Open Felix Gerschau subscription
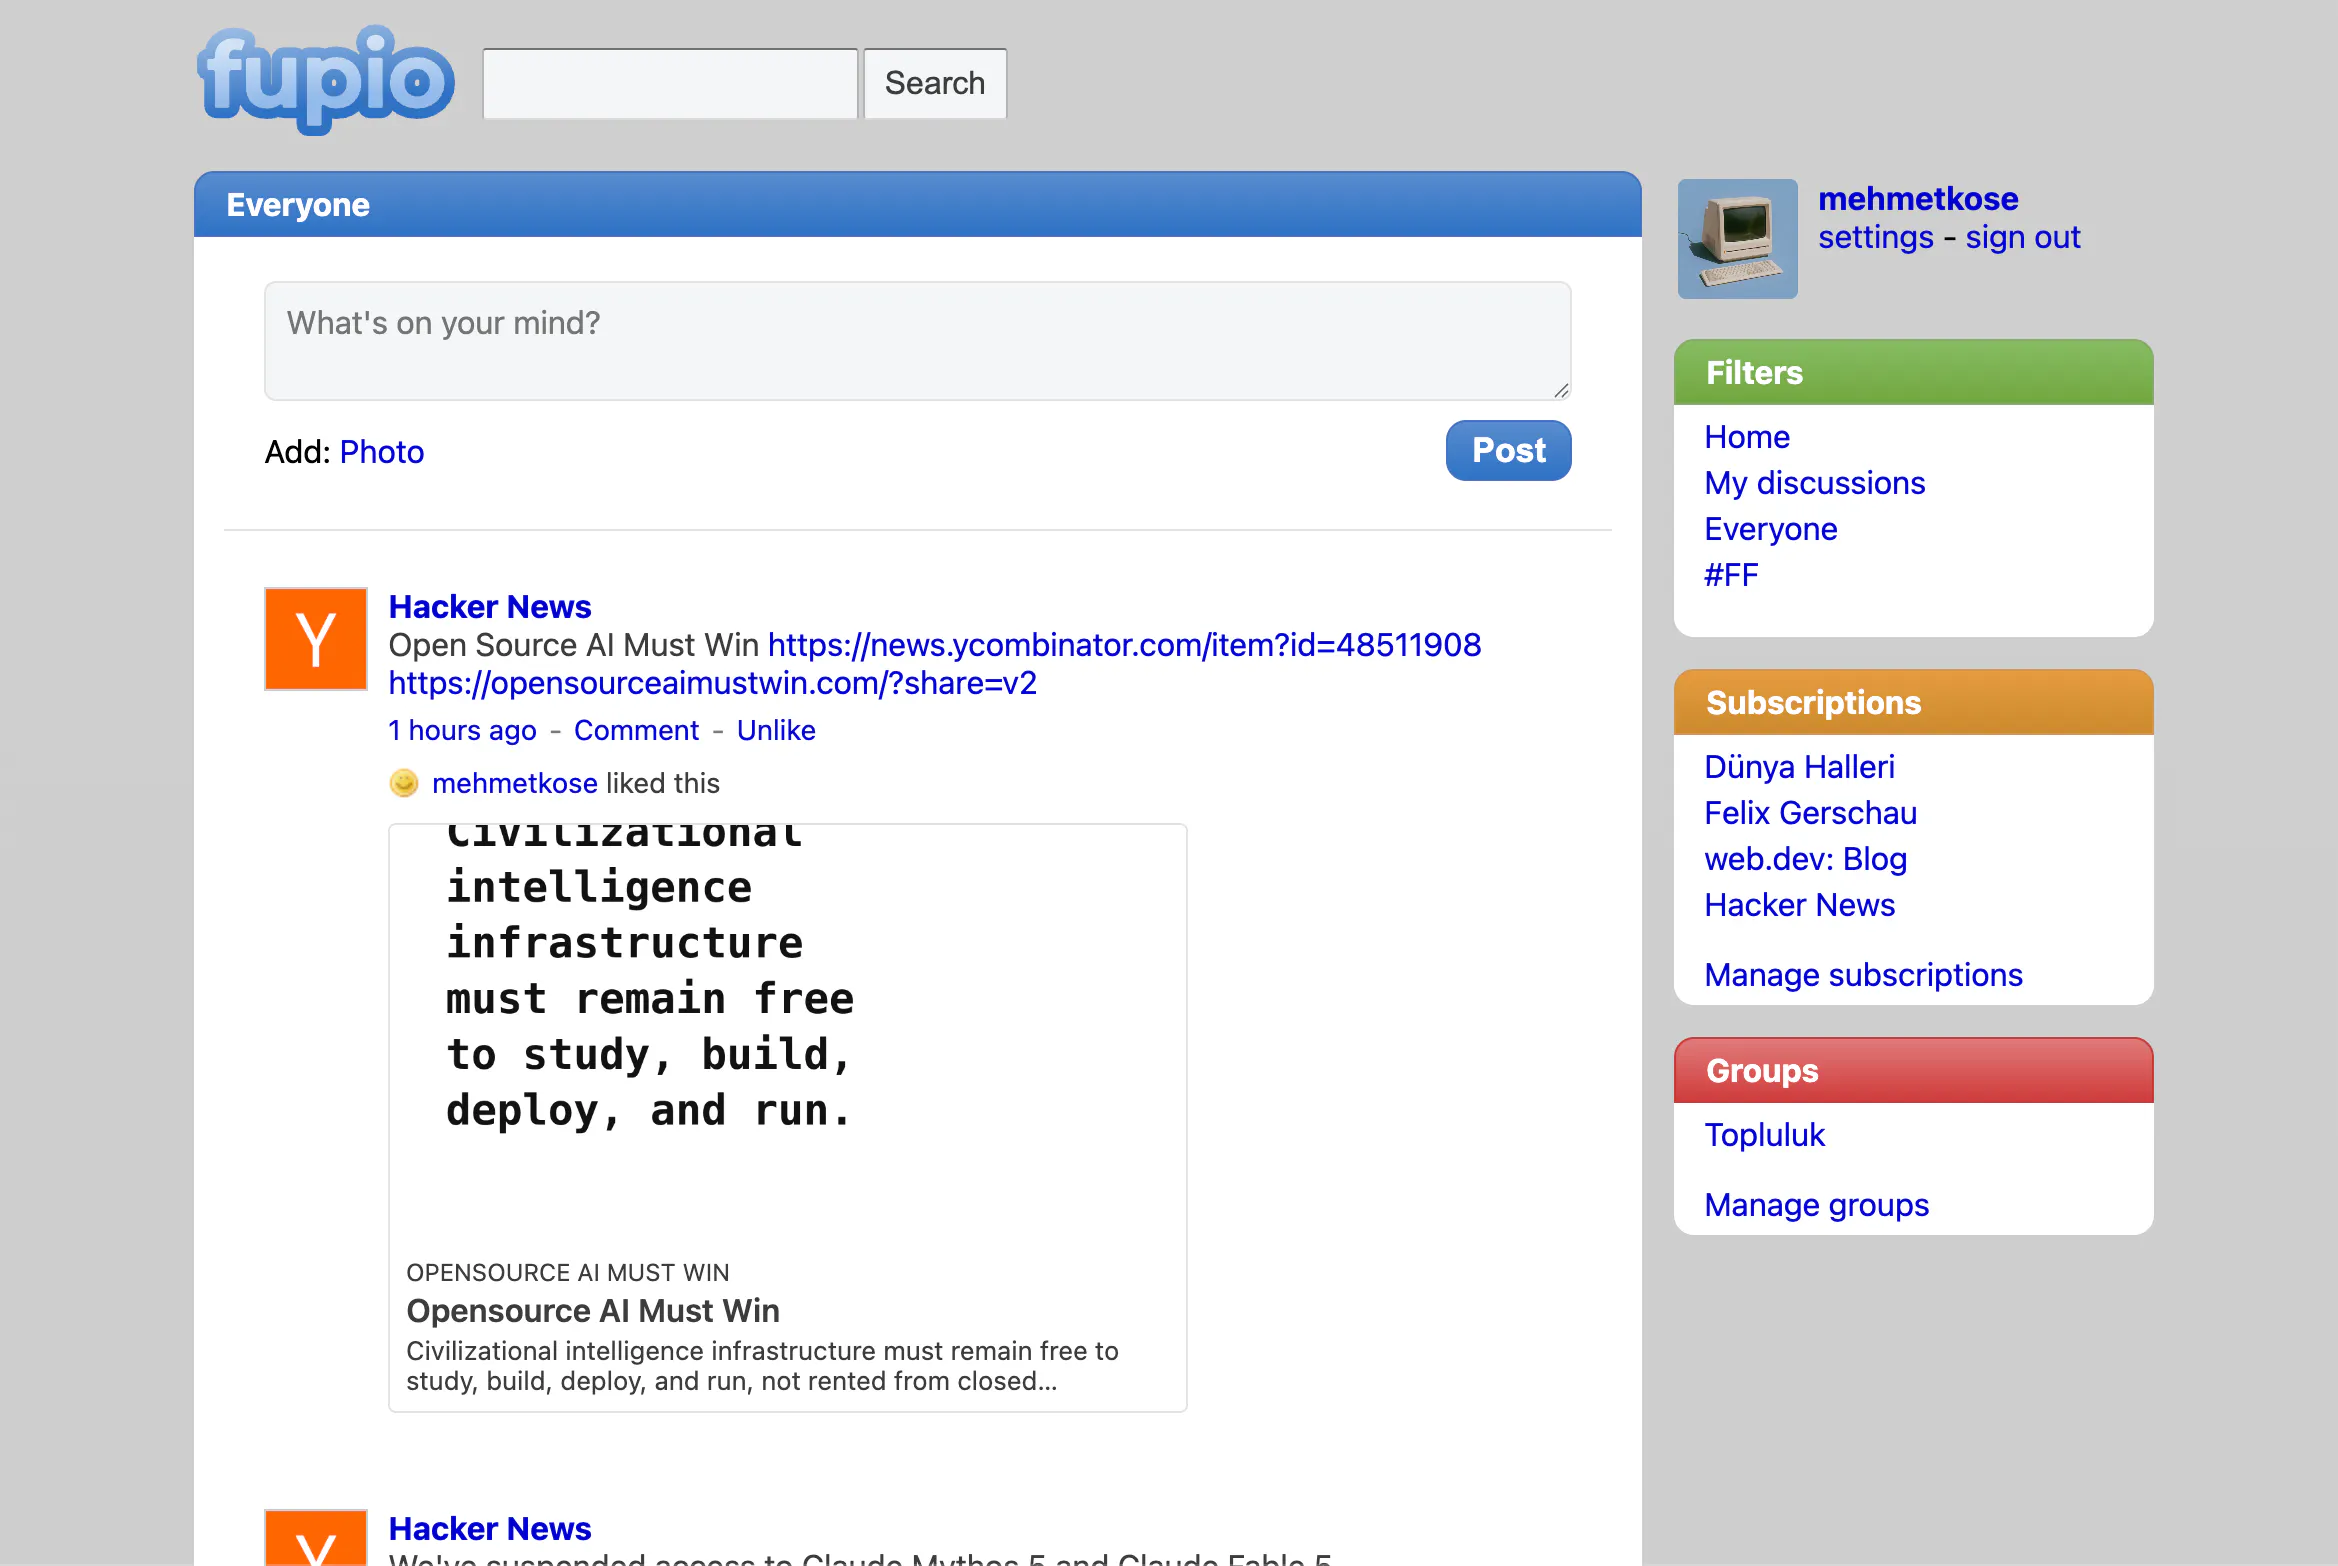This screenshot has height=1566, width=2338. pyautogui.click(x=1811, y=813)
